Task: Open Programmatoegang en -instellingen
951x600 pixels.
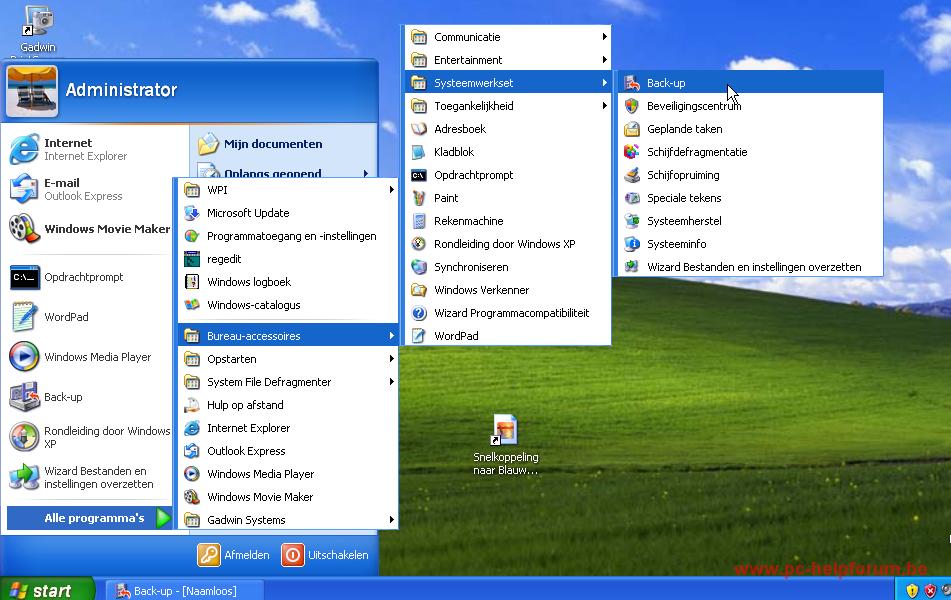Action: [x=288, y=236]
